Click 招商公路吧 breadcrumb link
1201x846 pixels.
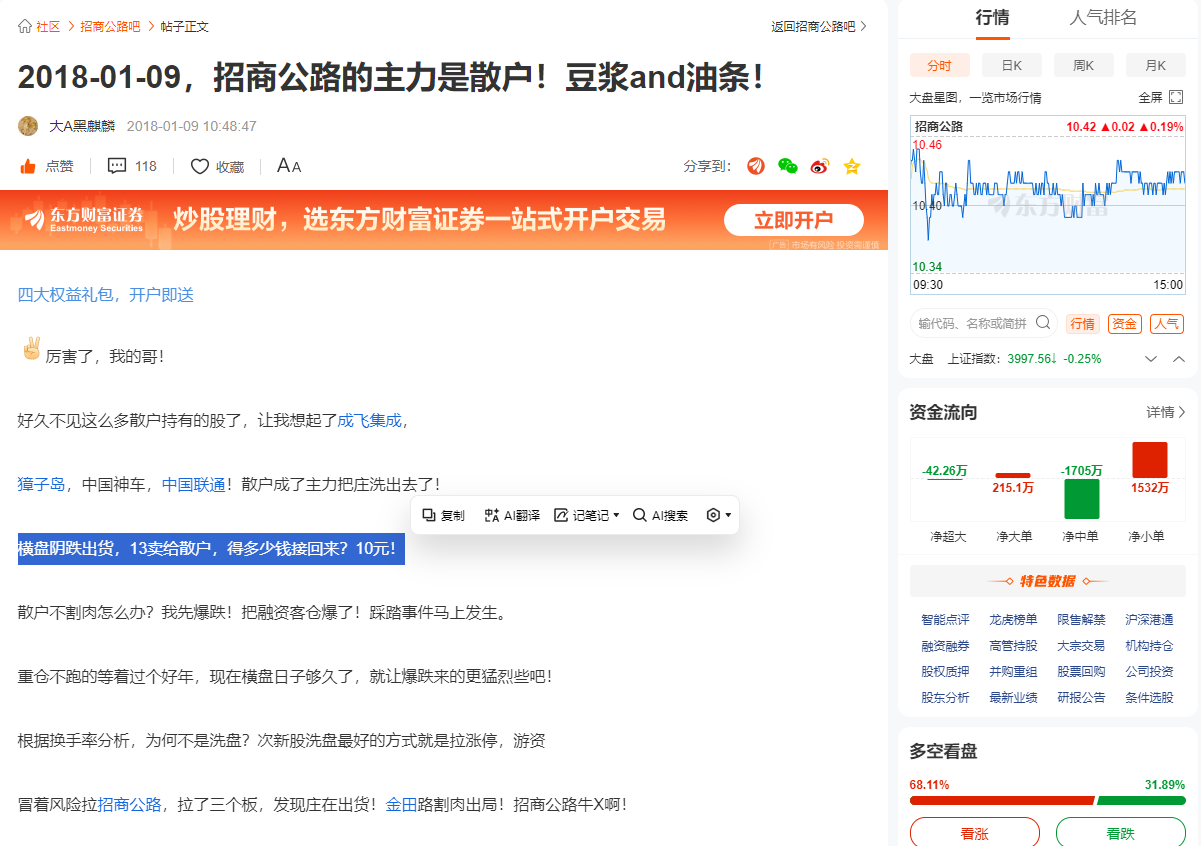click(x=111, y=27)
